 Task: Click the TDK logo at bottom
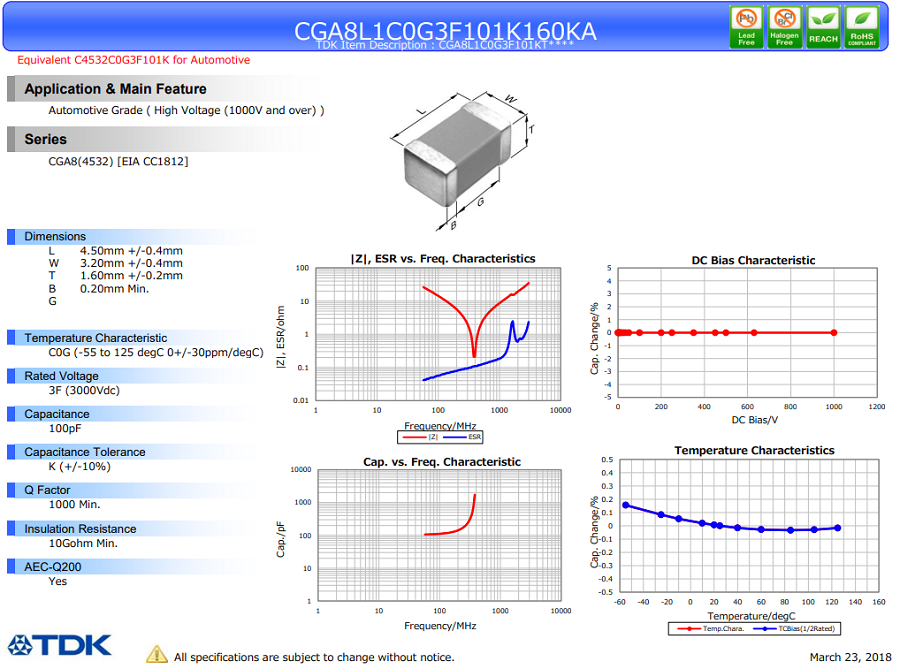(60, 645)
